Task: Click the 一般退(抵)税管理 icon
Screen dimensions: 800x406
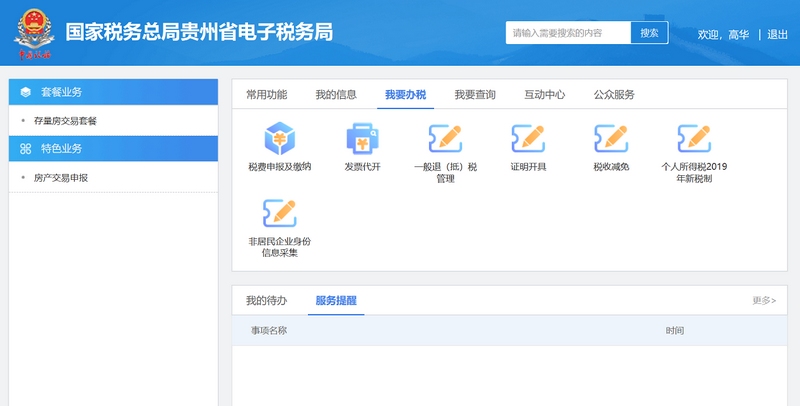Action: click(445, 138)
